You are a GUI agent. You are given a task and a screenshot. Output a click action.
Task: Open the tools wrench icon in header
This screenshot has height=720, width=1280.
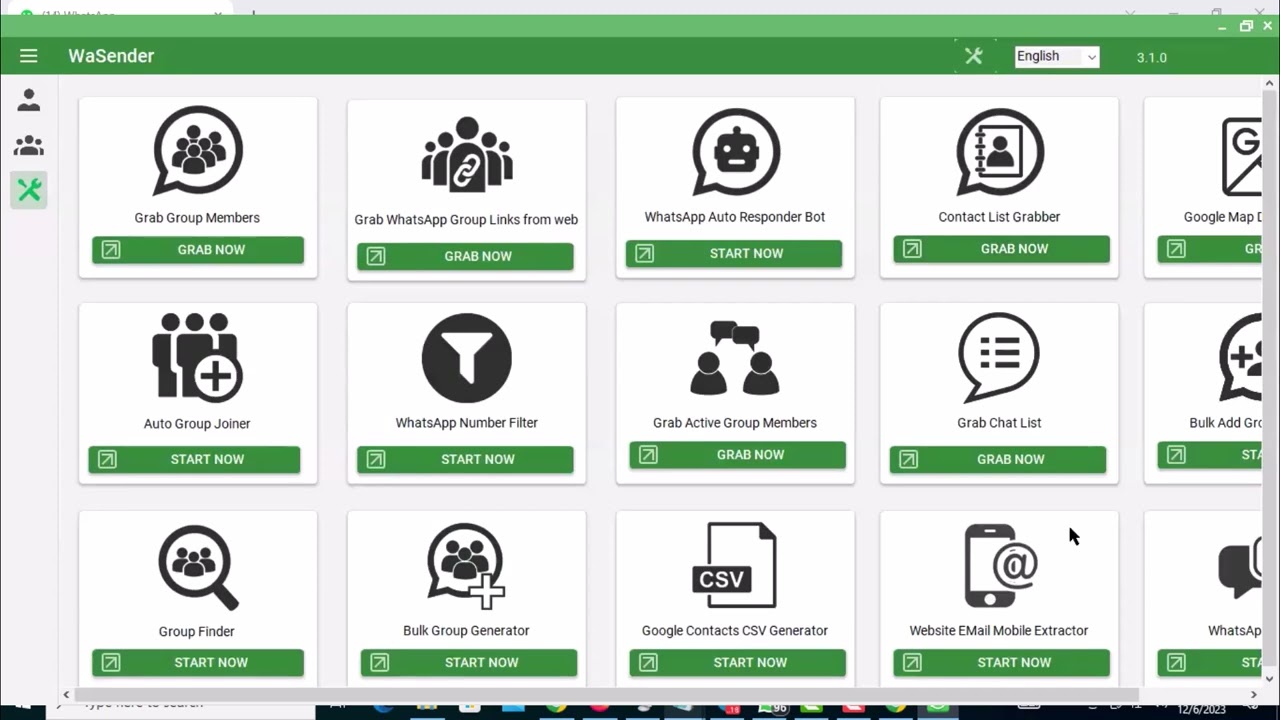pos(974,56)
